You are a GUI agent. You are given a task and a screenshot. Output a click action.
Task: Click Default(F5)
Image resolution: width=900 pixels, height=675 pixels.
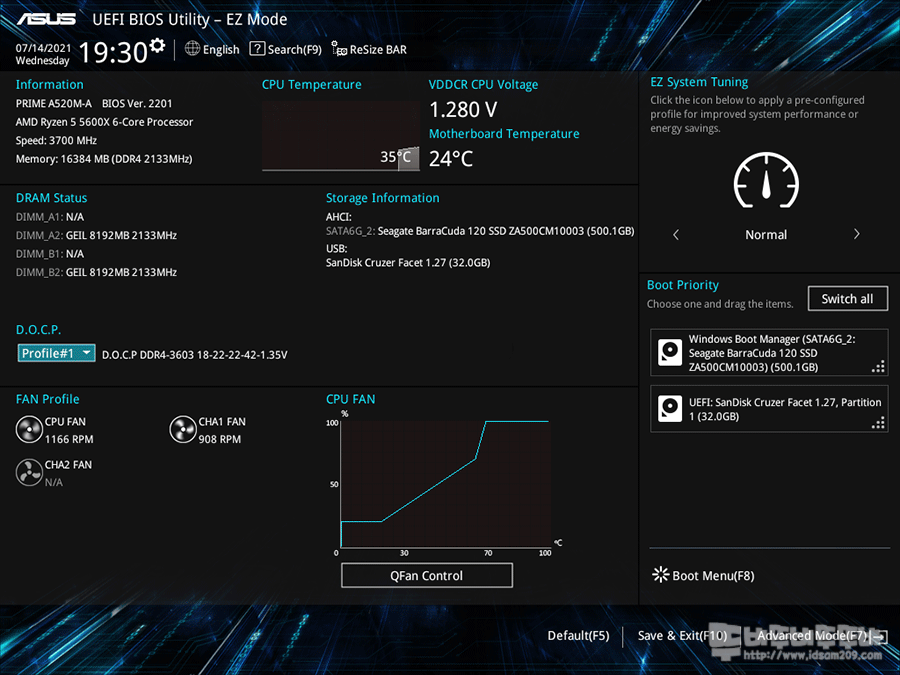tap(578, 635)
